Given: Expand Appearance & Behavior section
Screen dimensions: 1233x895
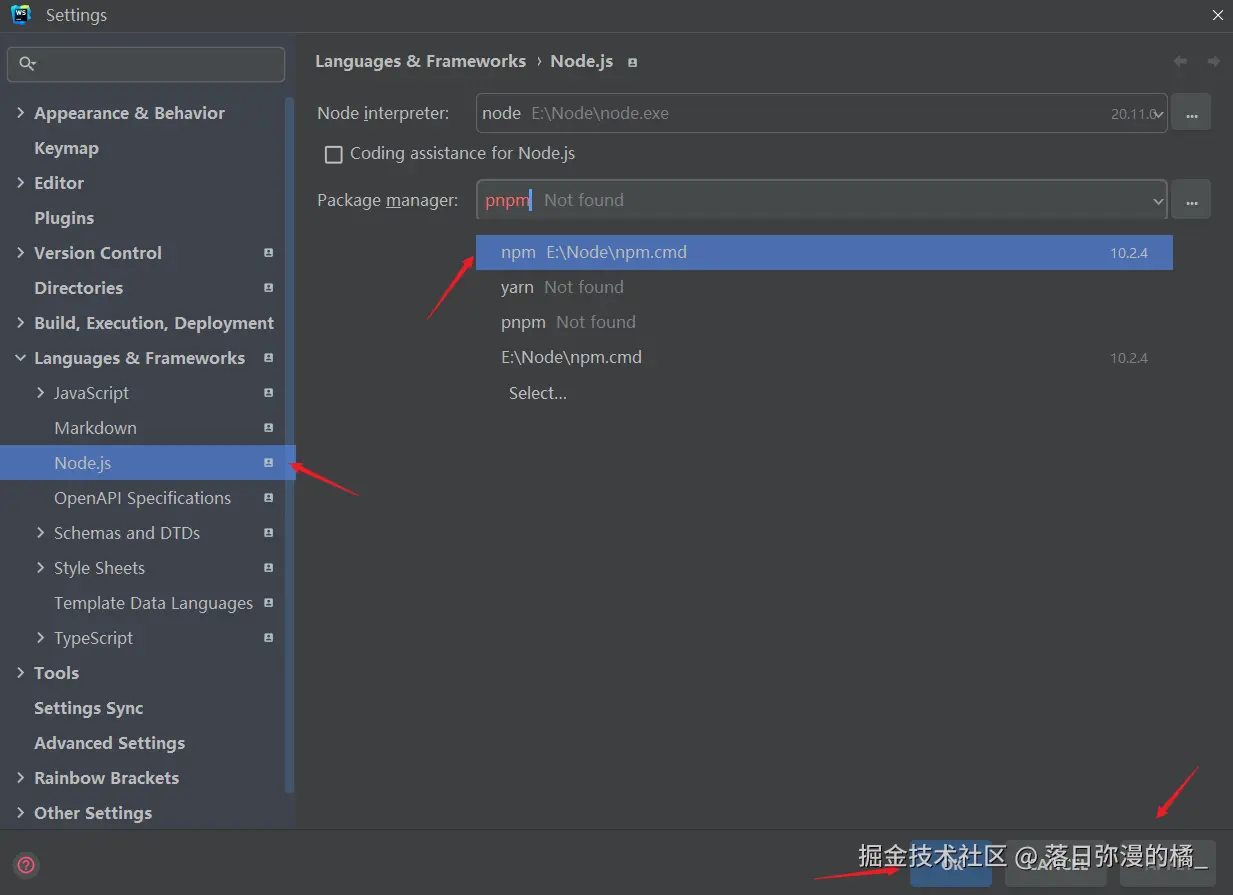Looking at the screenshot, I should pos(20,113).
